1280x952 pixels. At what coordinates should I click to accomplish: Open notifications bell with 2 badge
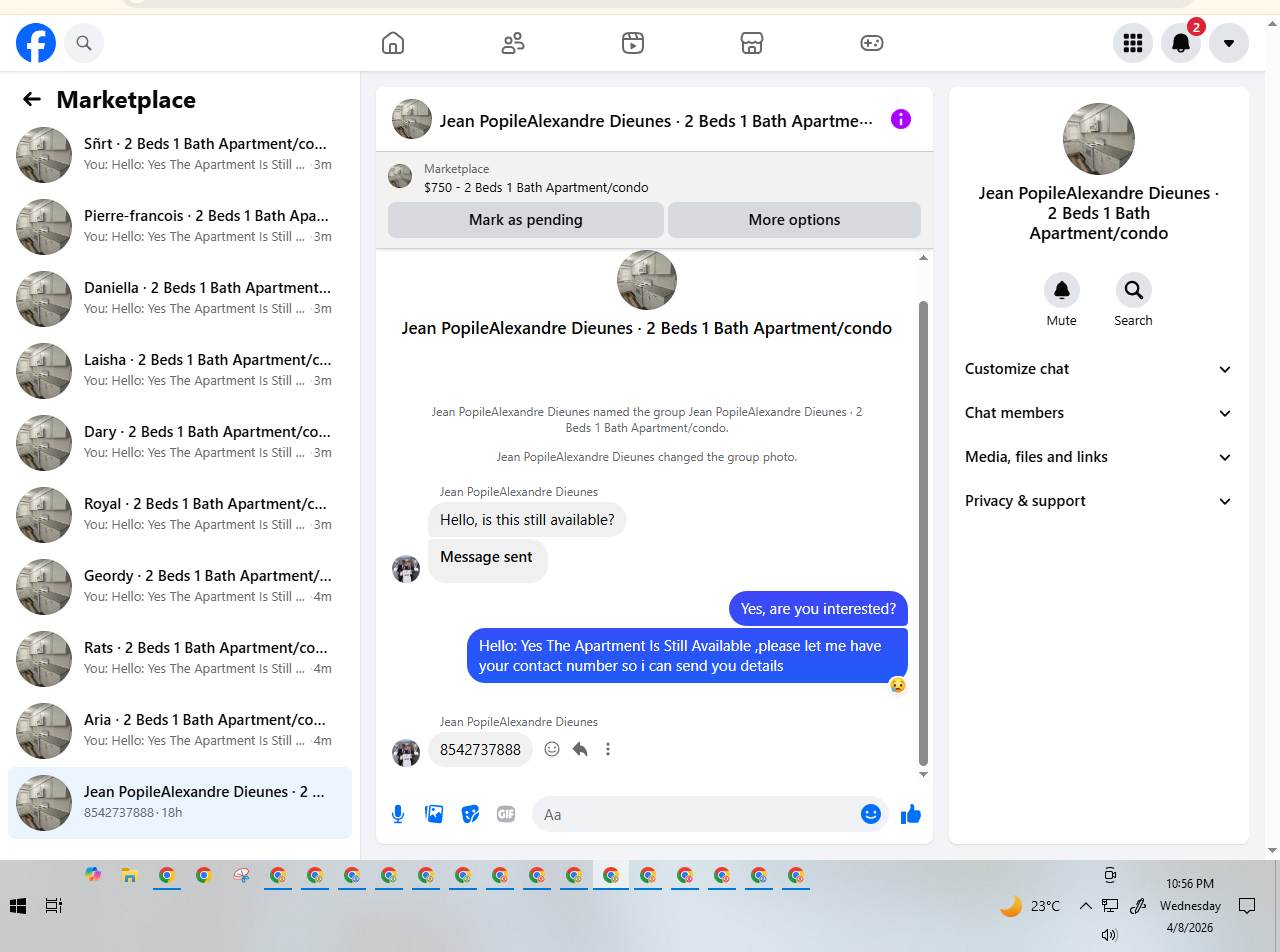[x=1181, y=43]
